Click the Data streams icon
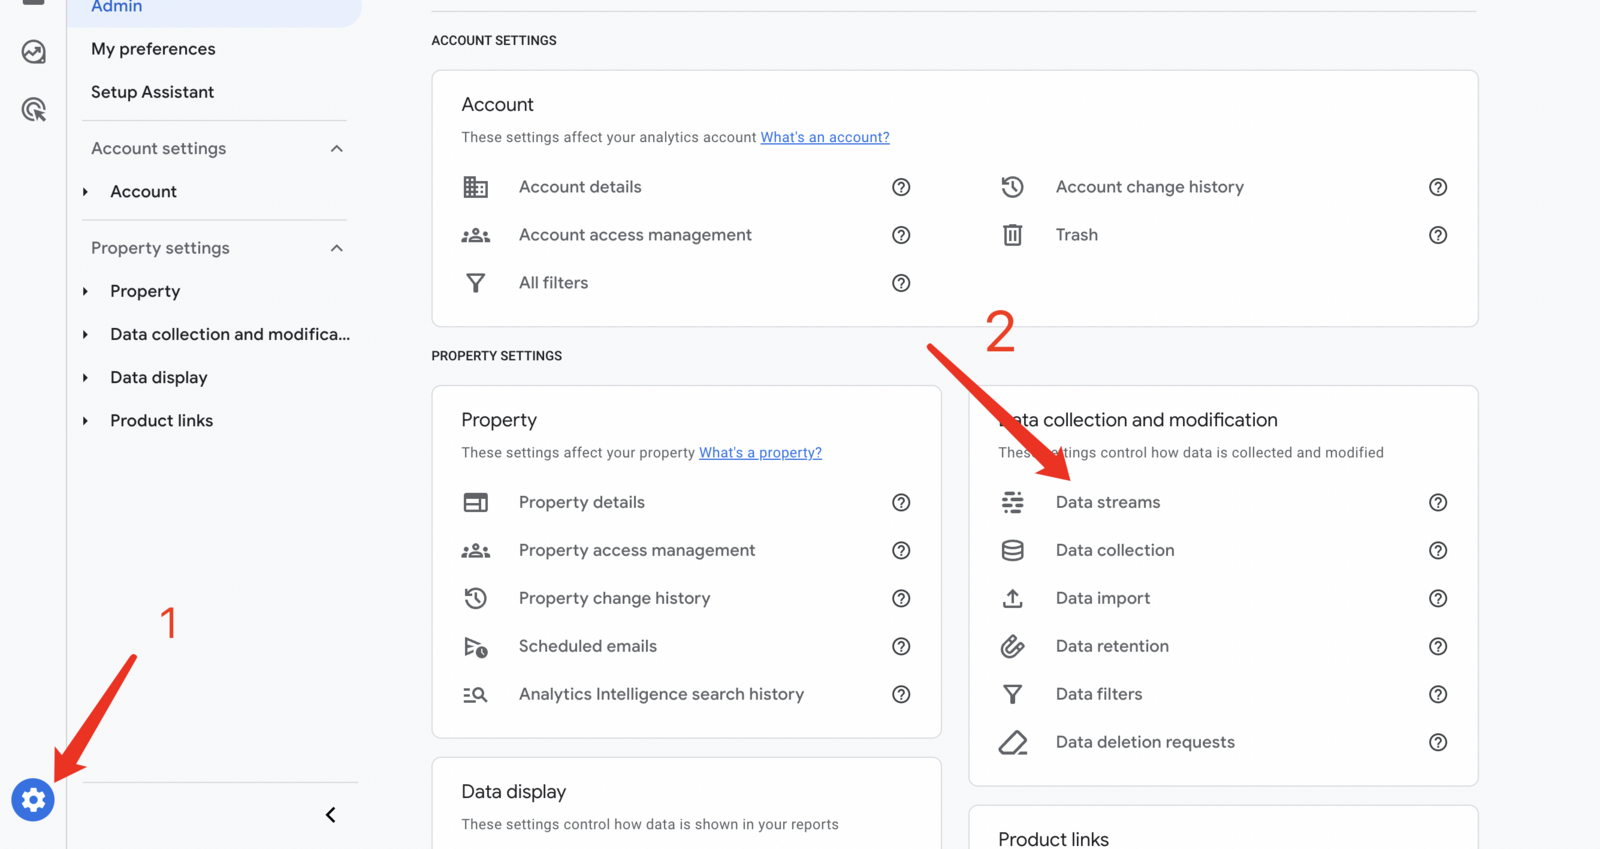The image size is (1600, 849). (x=1012, y=502)
